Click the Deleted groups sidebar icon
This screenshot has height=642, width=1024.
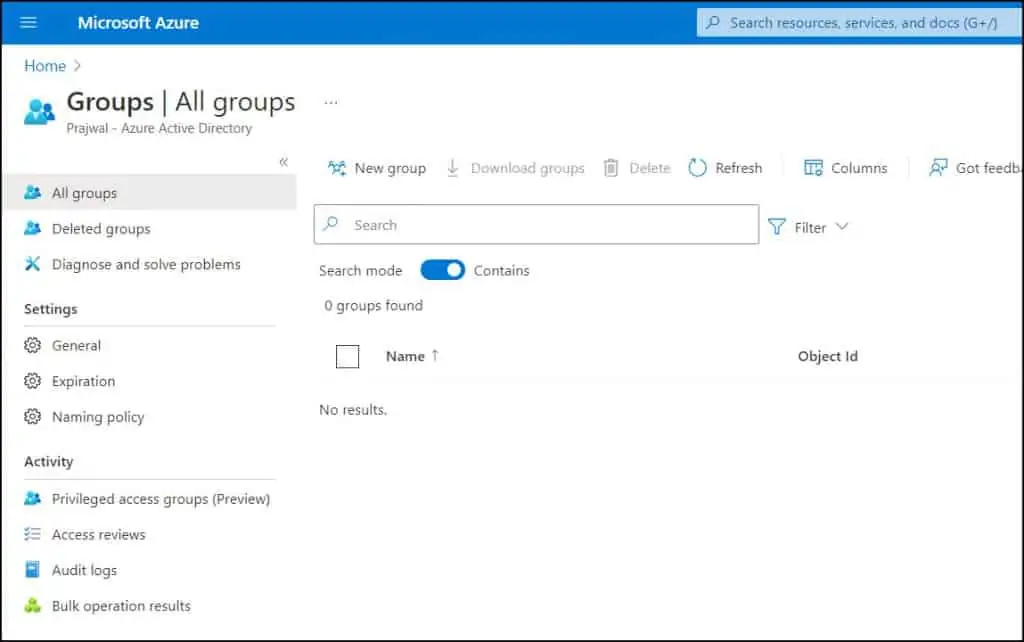32,229
